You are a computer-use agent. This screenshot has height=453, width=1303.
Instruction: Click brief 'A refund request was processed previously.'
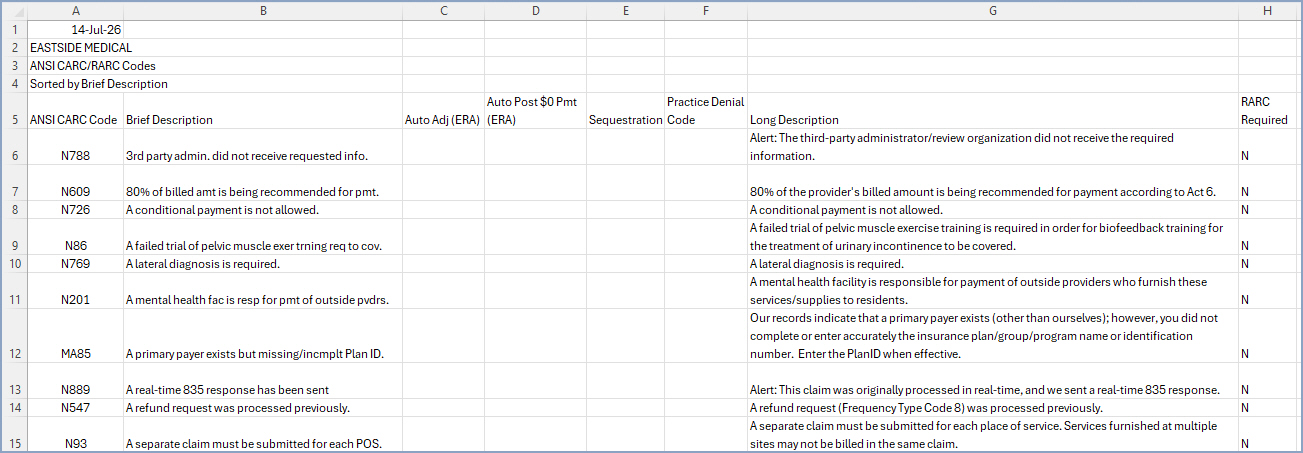click(263, 408)
